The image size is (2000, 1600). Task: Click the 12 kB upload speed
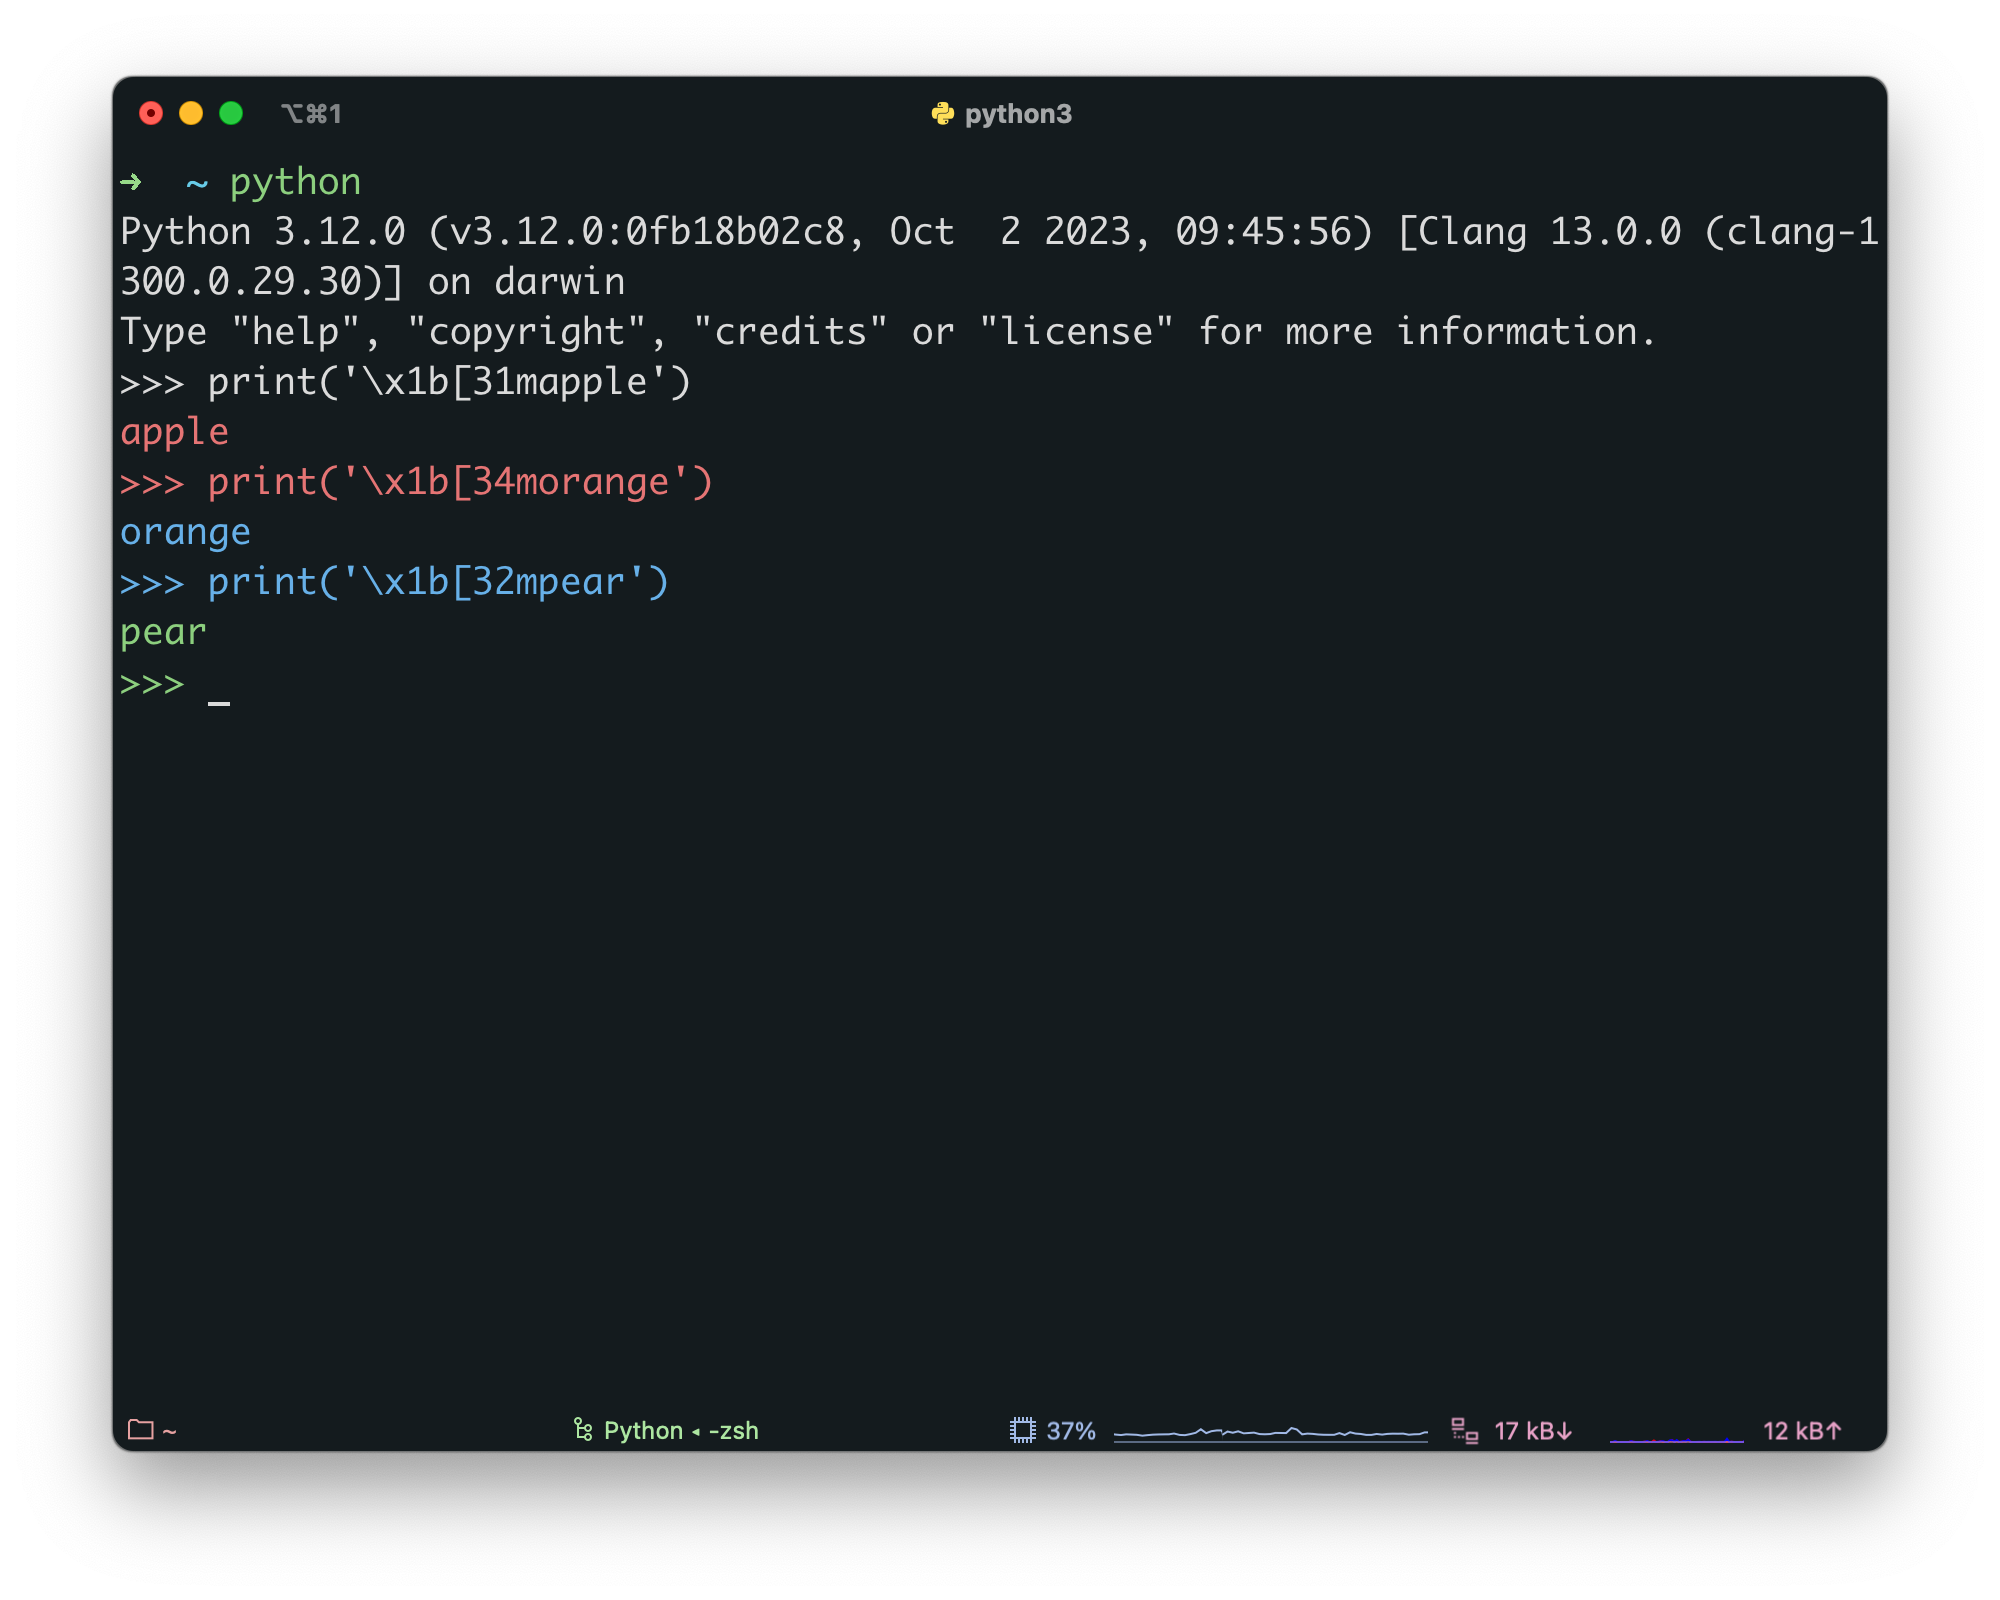(1802, 1431)
